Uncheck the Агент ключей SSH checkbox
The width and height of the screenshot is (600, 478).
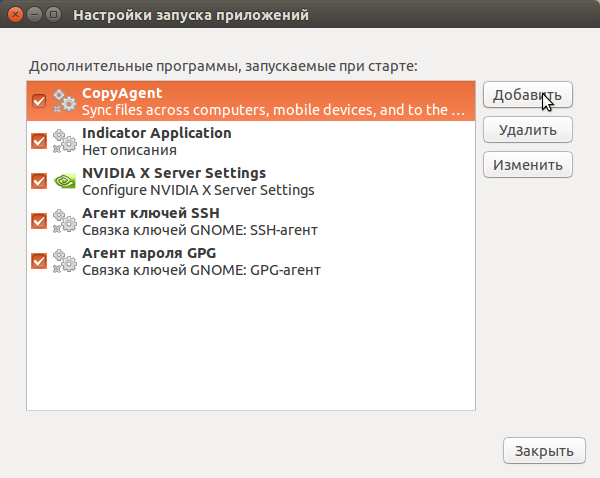coord(39,221)
